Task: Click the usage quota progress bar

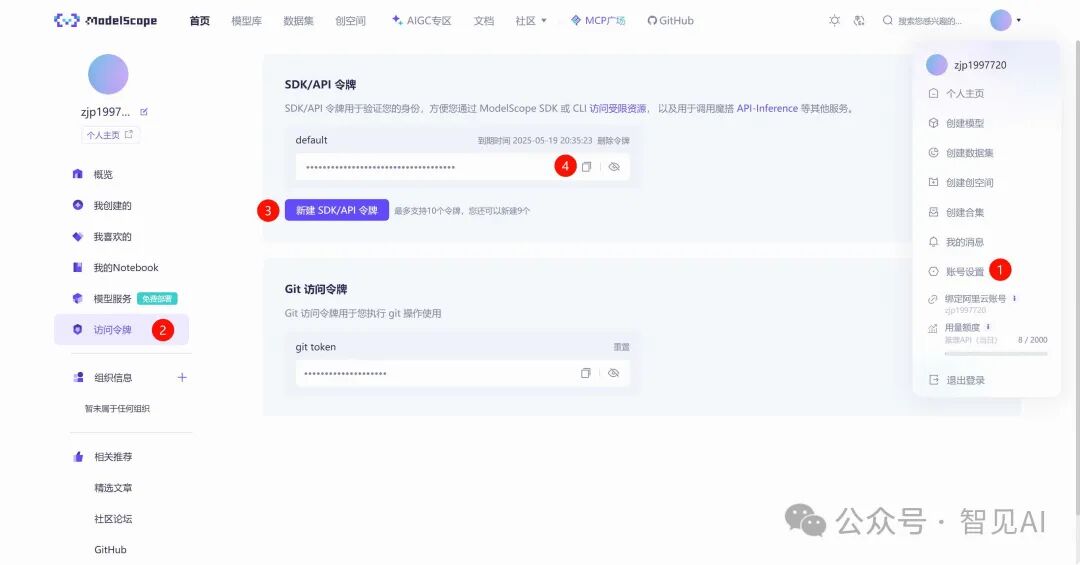Action: click(x=996, y=353)
